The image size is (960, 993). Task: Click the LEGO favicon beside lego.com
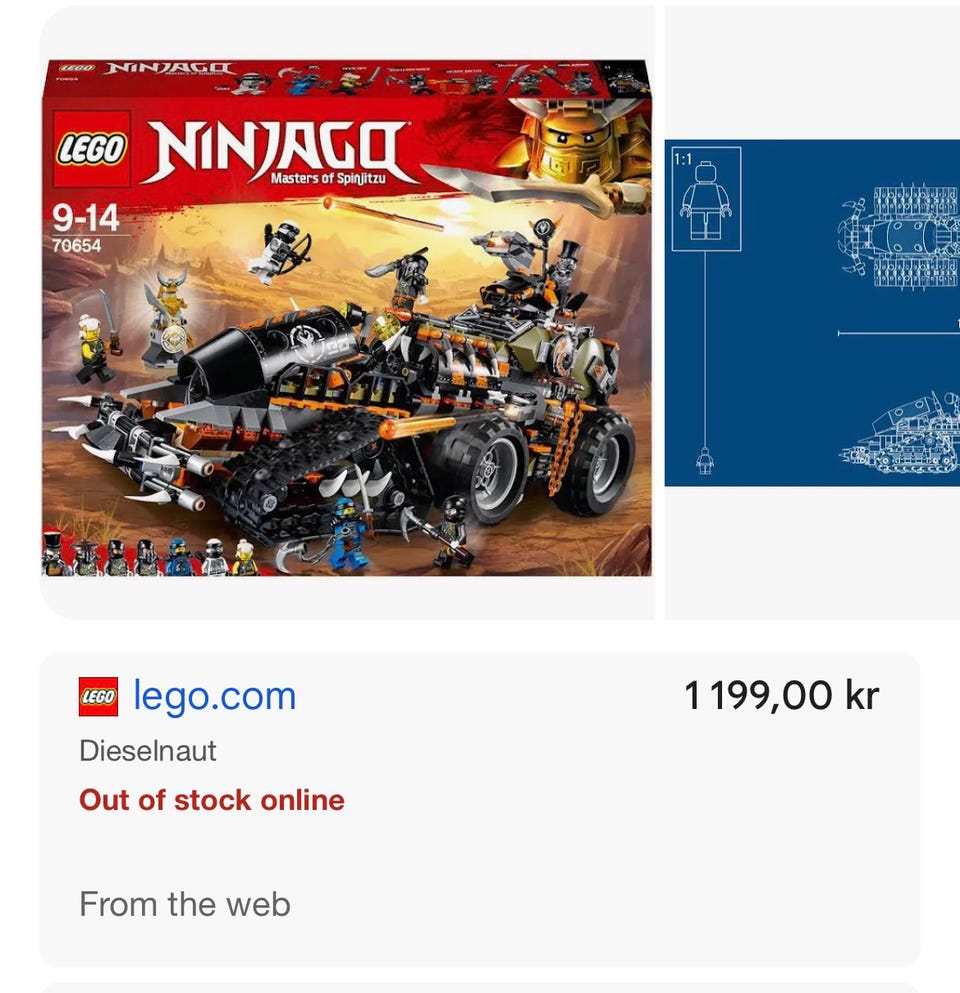tap(98, 697)
